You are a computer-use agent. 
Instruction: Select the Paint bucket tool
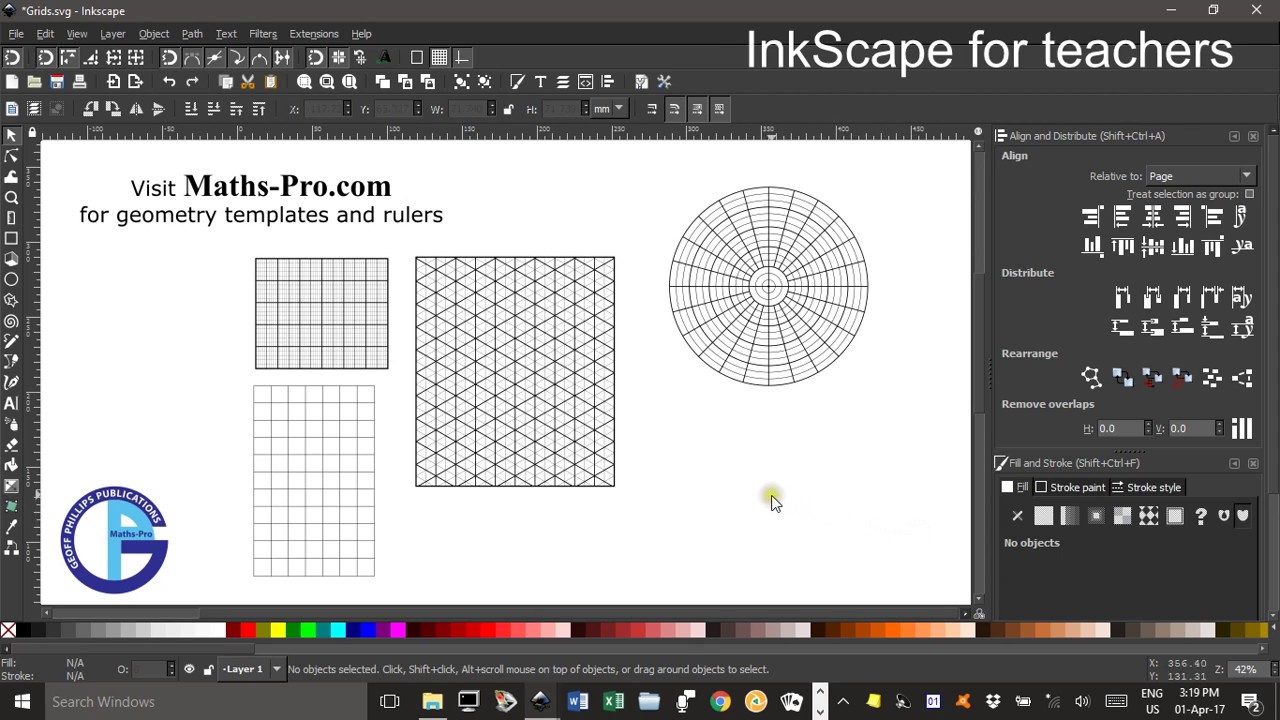(x=11, y=465)
